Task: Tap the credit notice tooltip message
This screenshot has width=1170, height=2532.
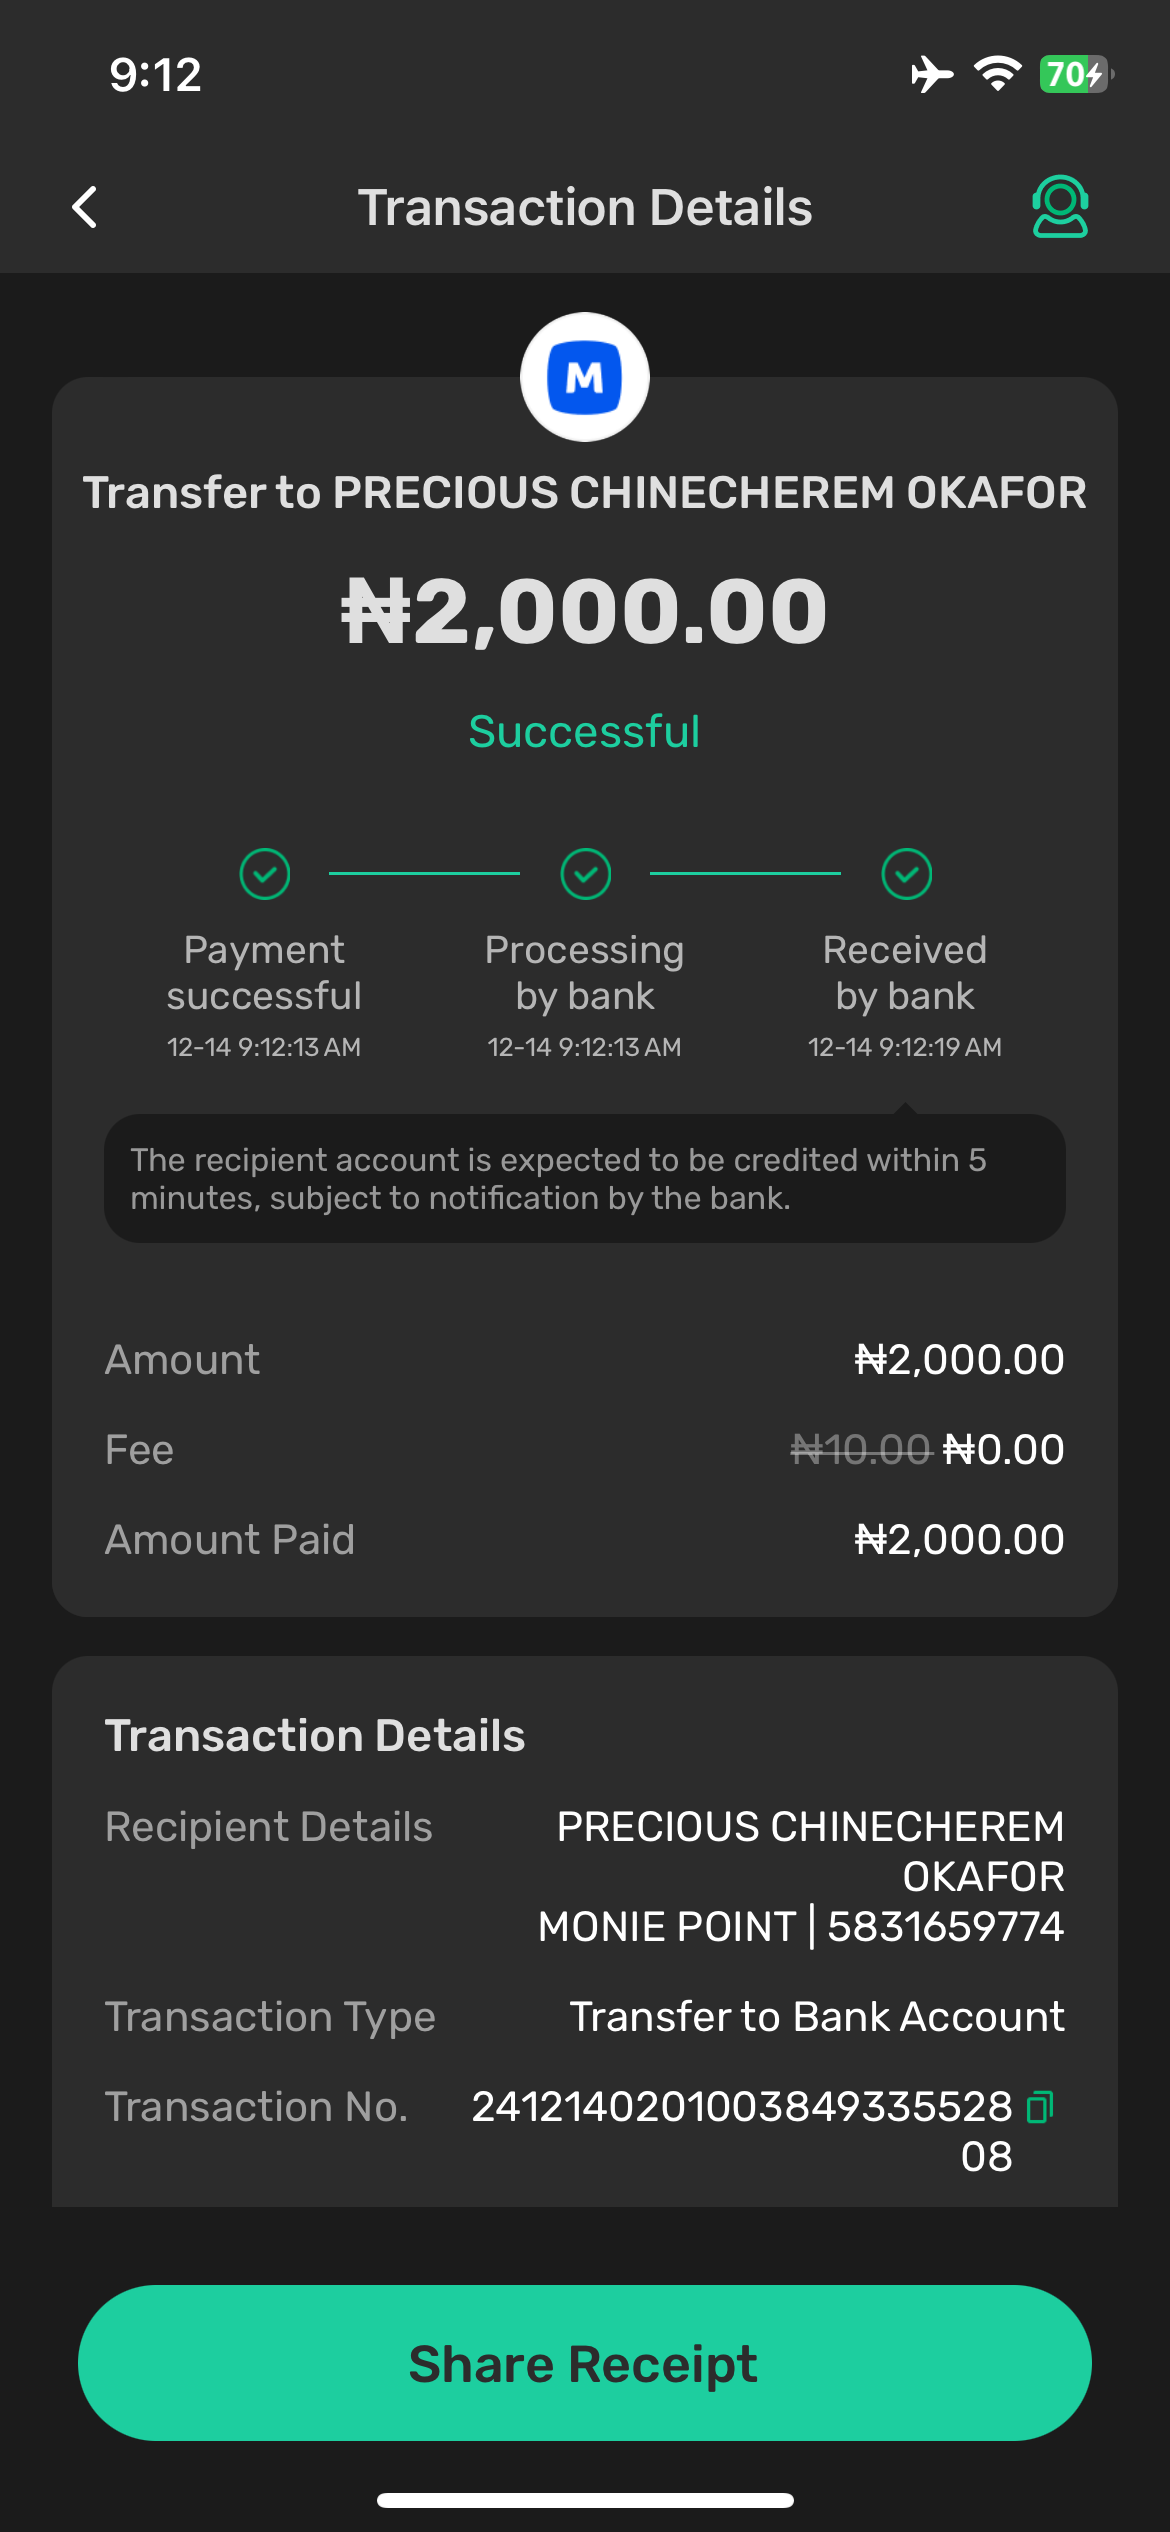Action: click(x=585, y=1179)
